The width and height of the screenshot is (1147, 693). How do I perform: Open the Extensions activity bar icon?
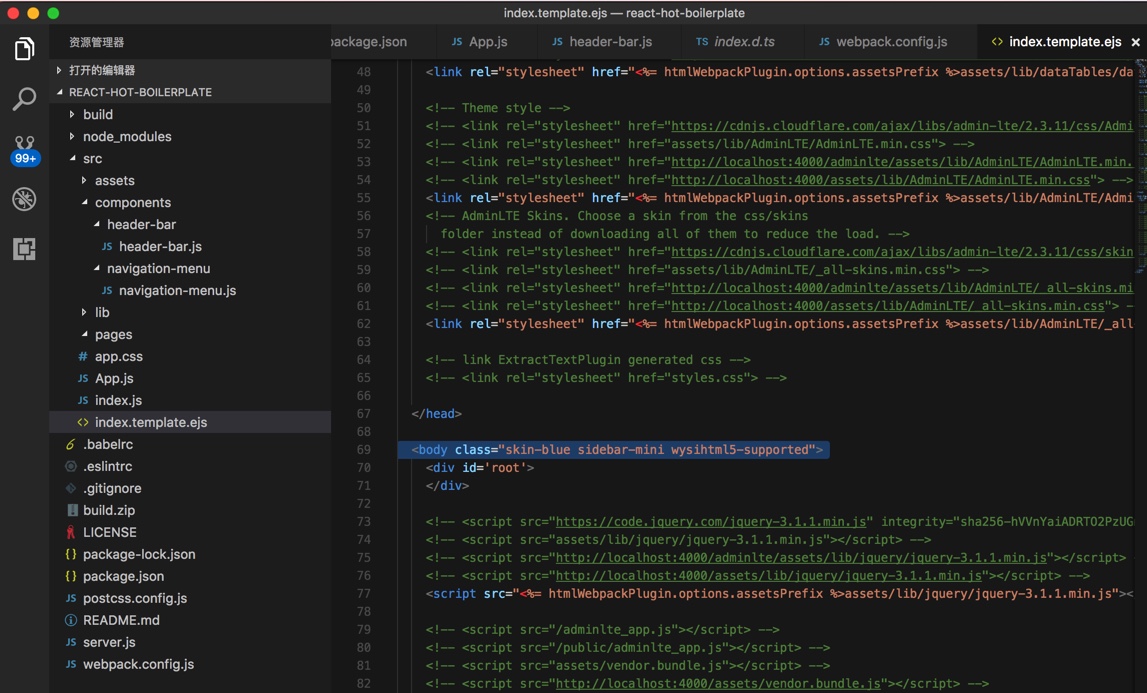click(24, 249)
